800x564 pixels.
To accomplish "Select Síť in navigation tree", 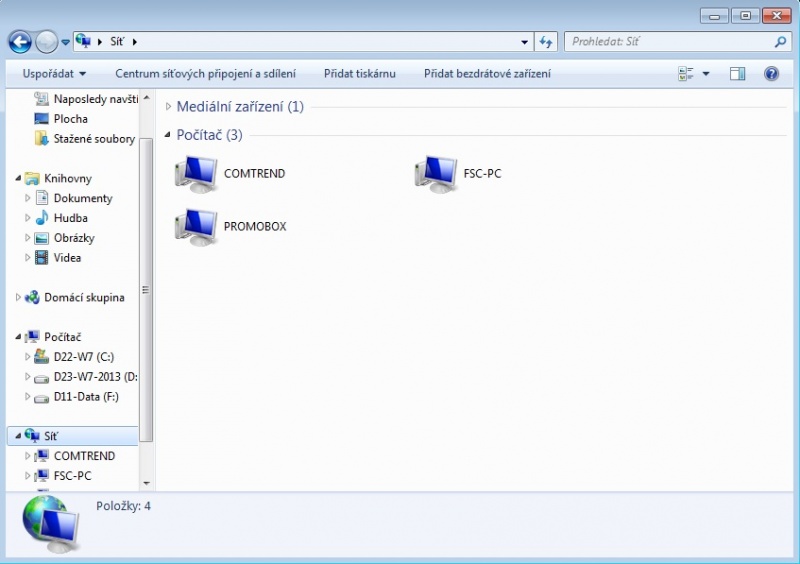I will tap(72, 436).
